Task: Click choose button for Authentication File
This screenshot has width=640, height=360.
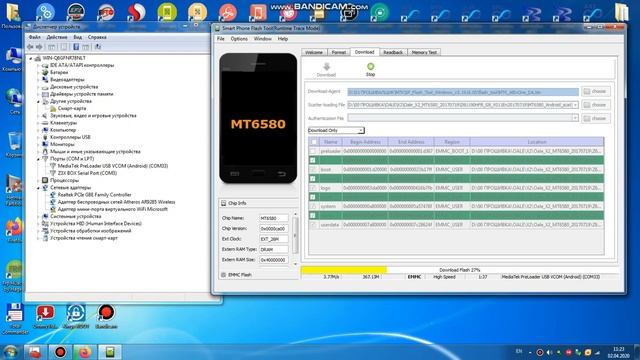Action: coord(596,118)
